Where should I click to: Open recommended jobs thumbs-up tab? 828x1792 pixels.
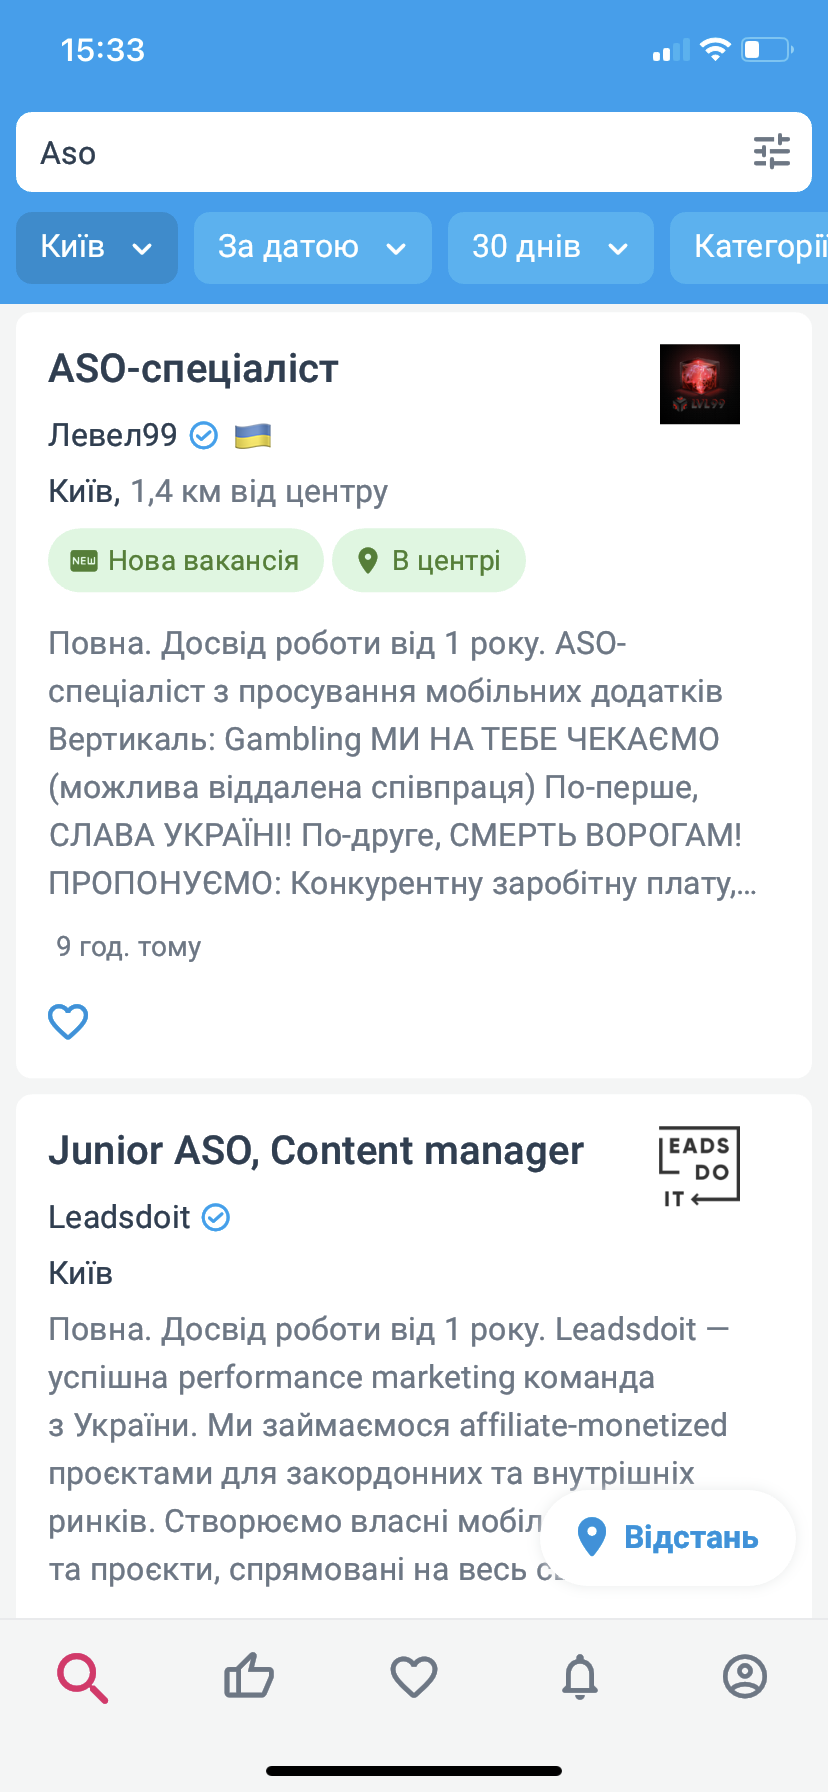(x=248, y=1677)
